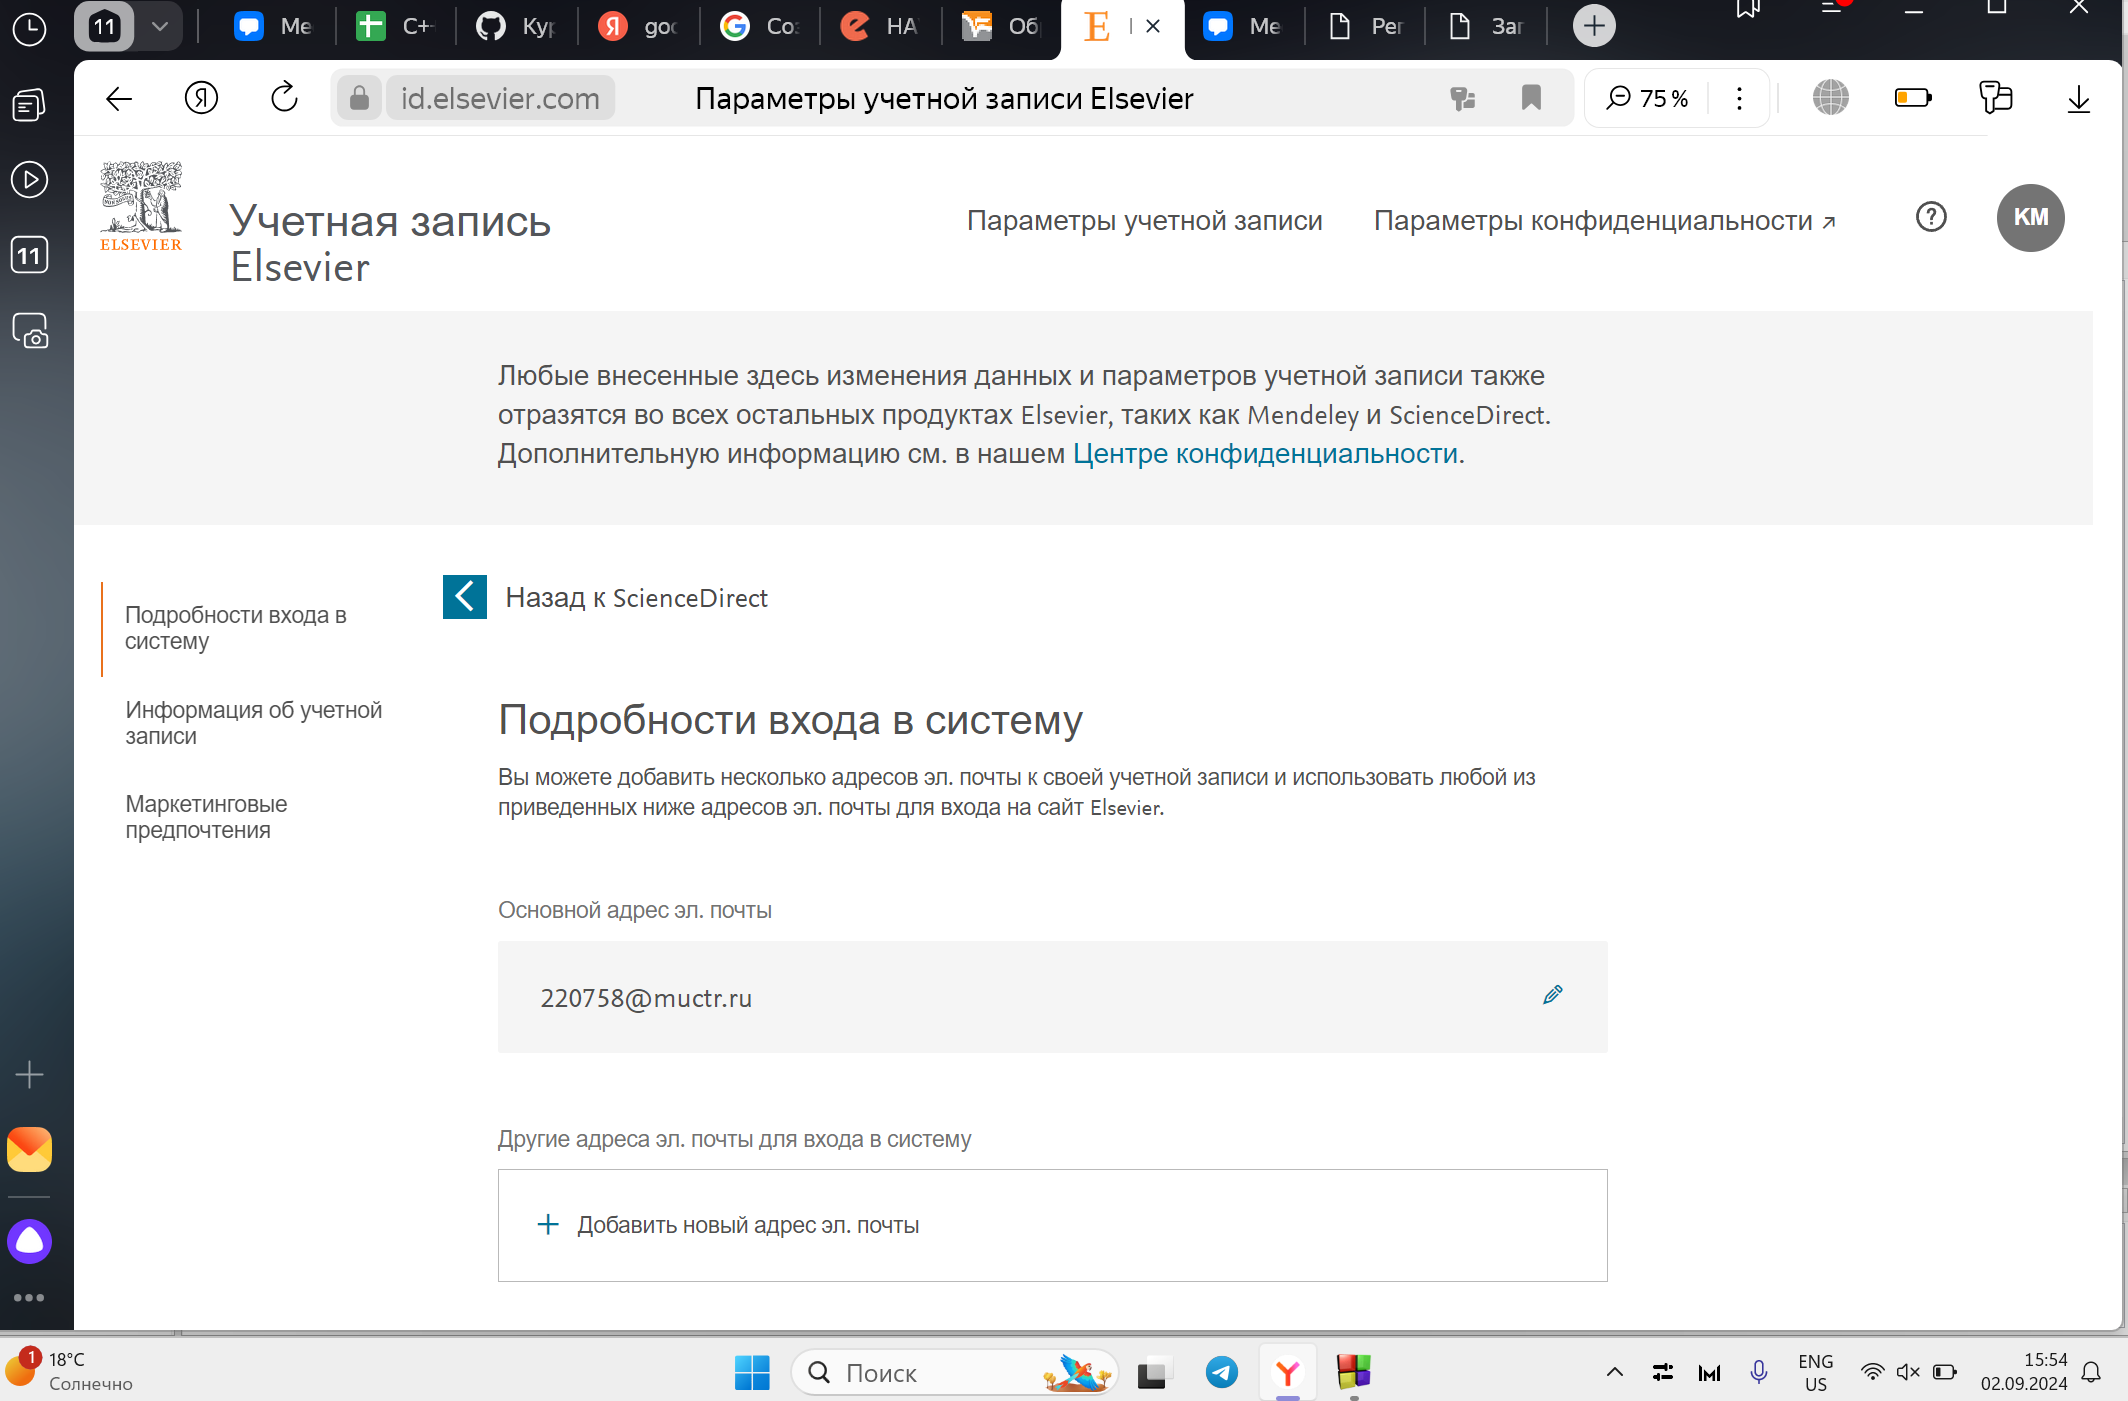Click the tab group 11 counter

click(104, 26)
